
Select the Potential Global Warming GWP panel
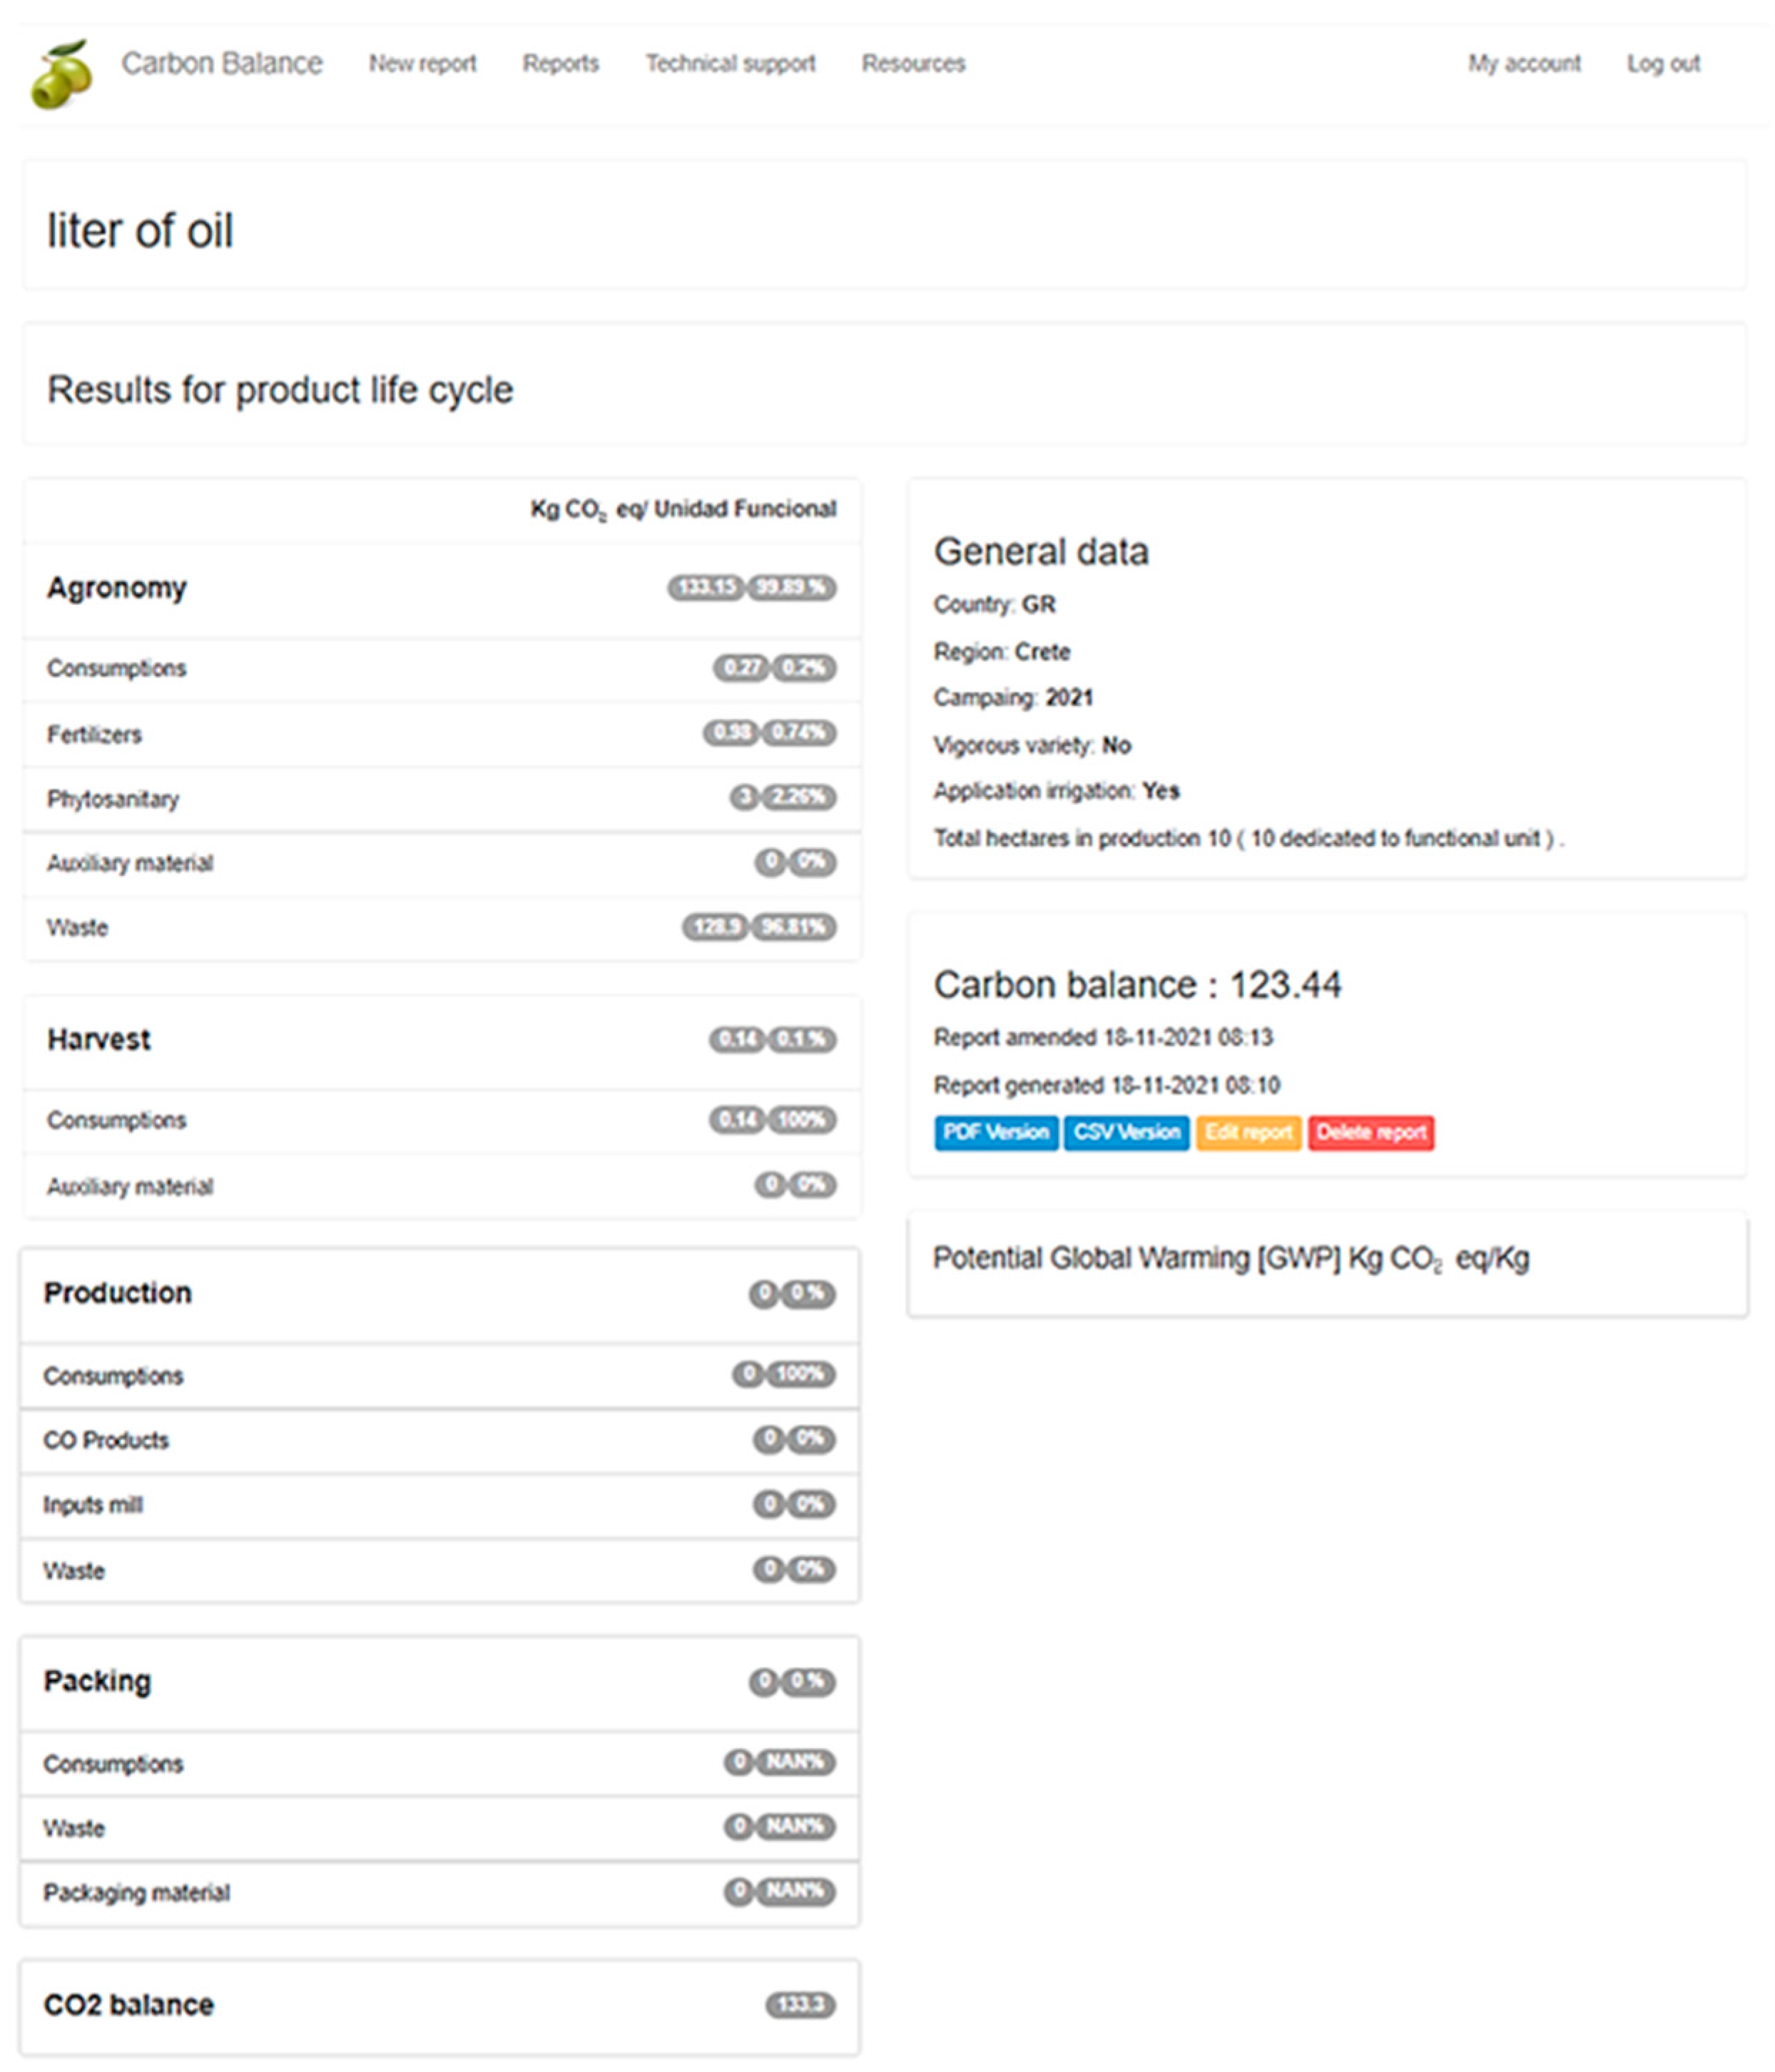tap(1230, 1258)
